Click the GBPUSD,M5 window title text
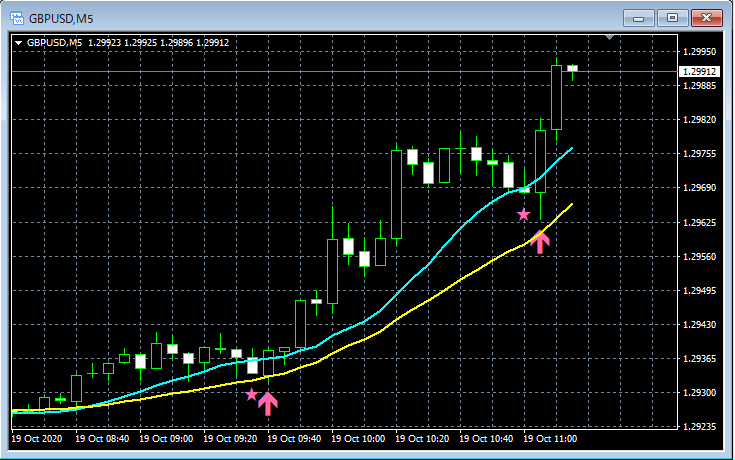The width and height of the screenshot is (735, 460). [61, 19]
